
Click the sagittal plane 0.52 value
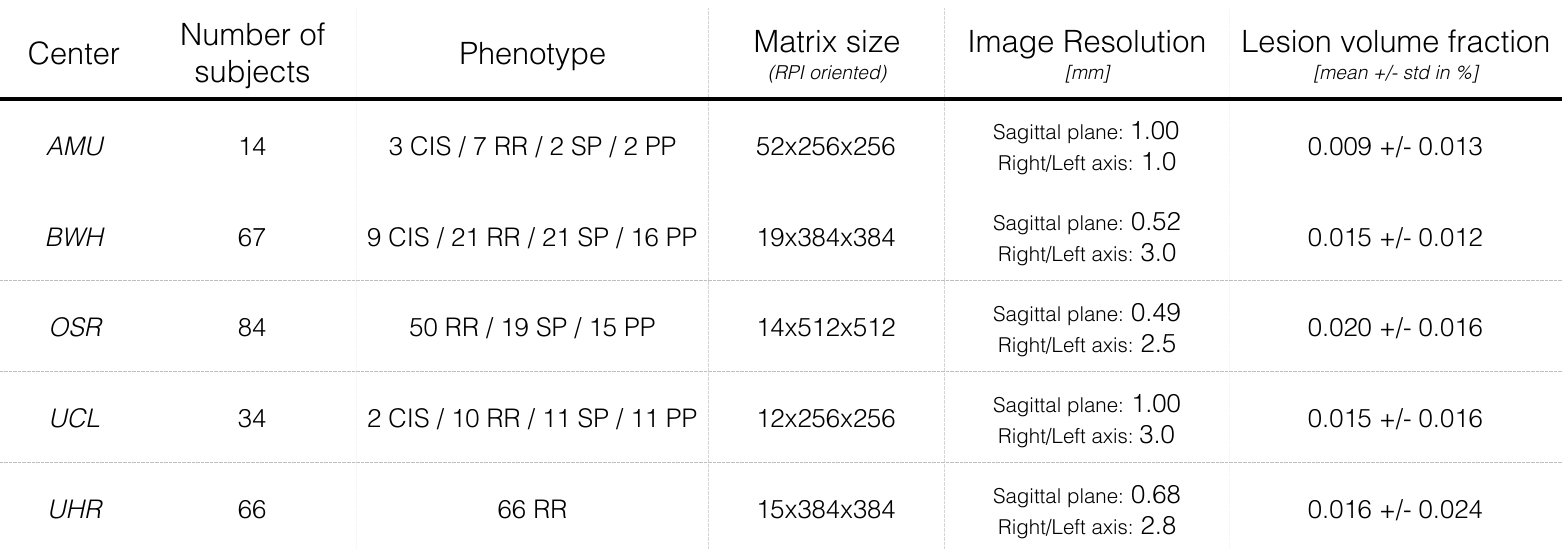(x=1156, y=221)
